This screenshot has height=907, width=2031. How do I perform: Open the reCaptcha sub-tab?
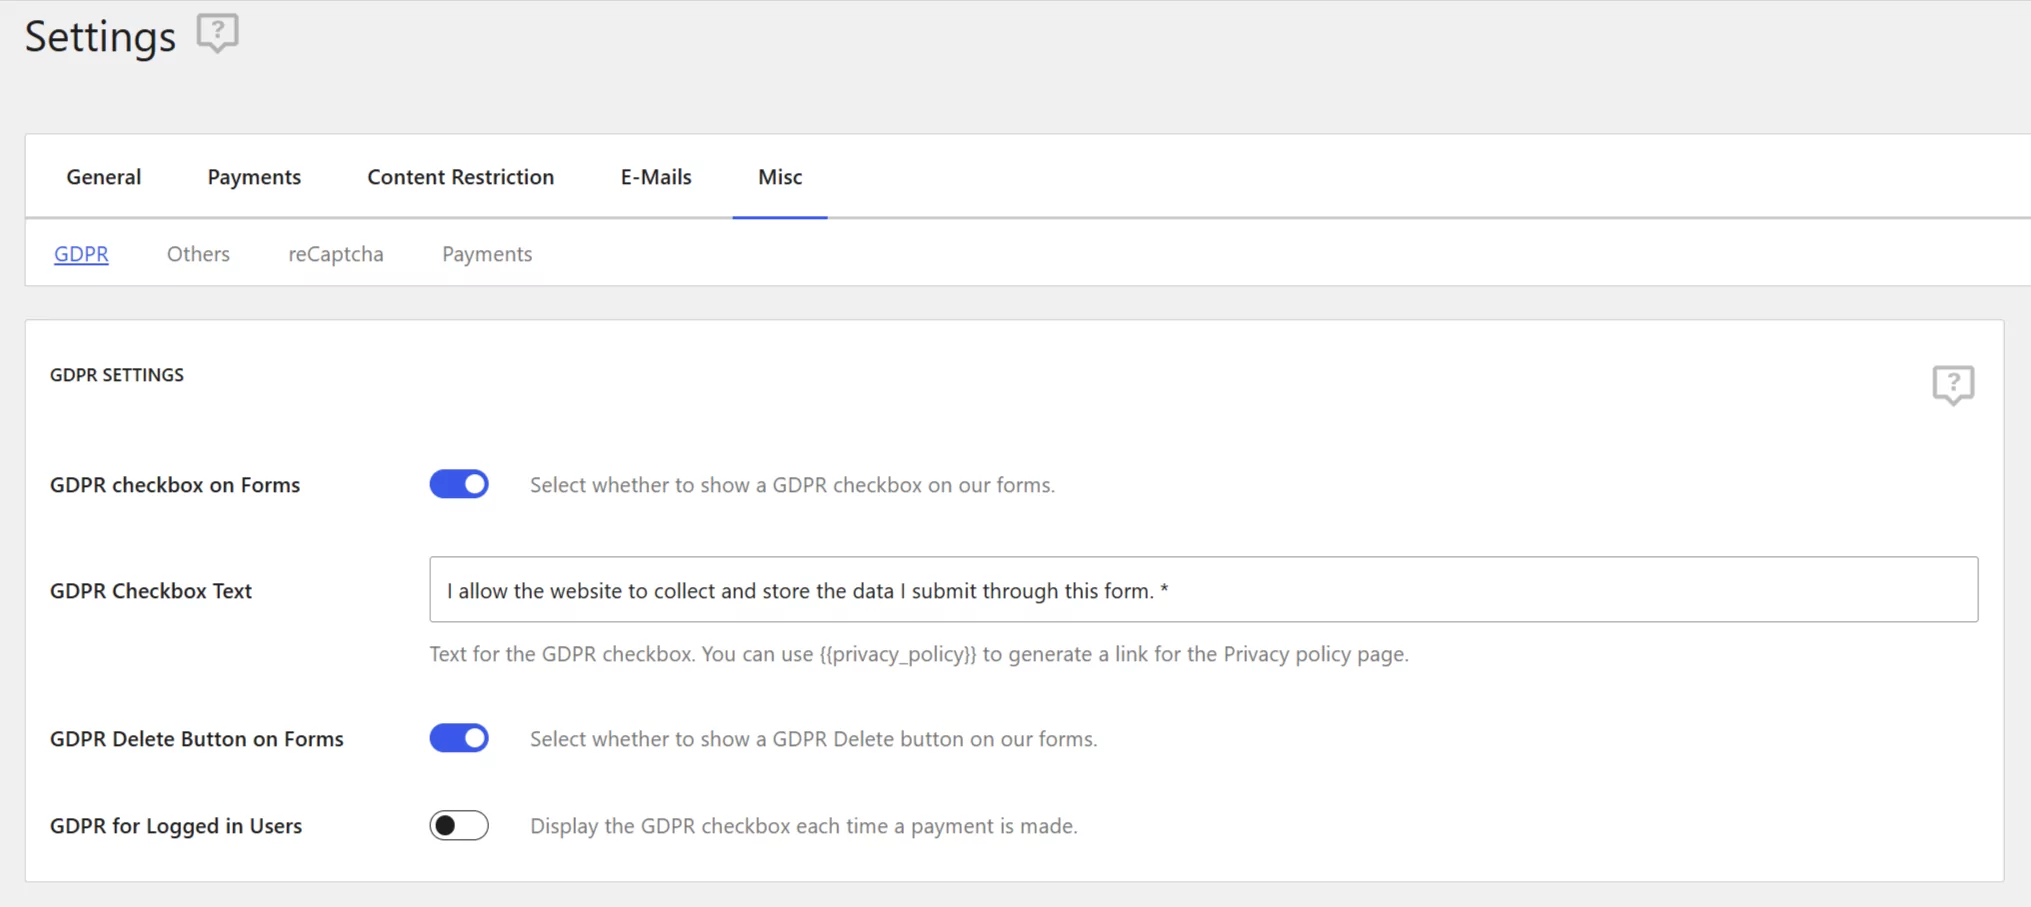336,254
